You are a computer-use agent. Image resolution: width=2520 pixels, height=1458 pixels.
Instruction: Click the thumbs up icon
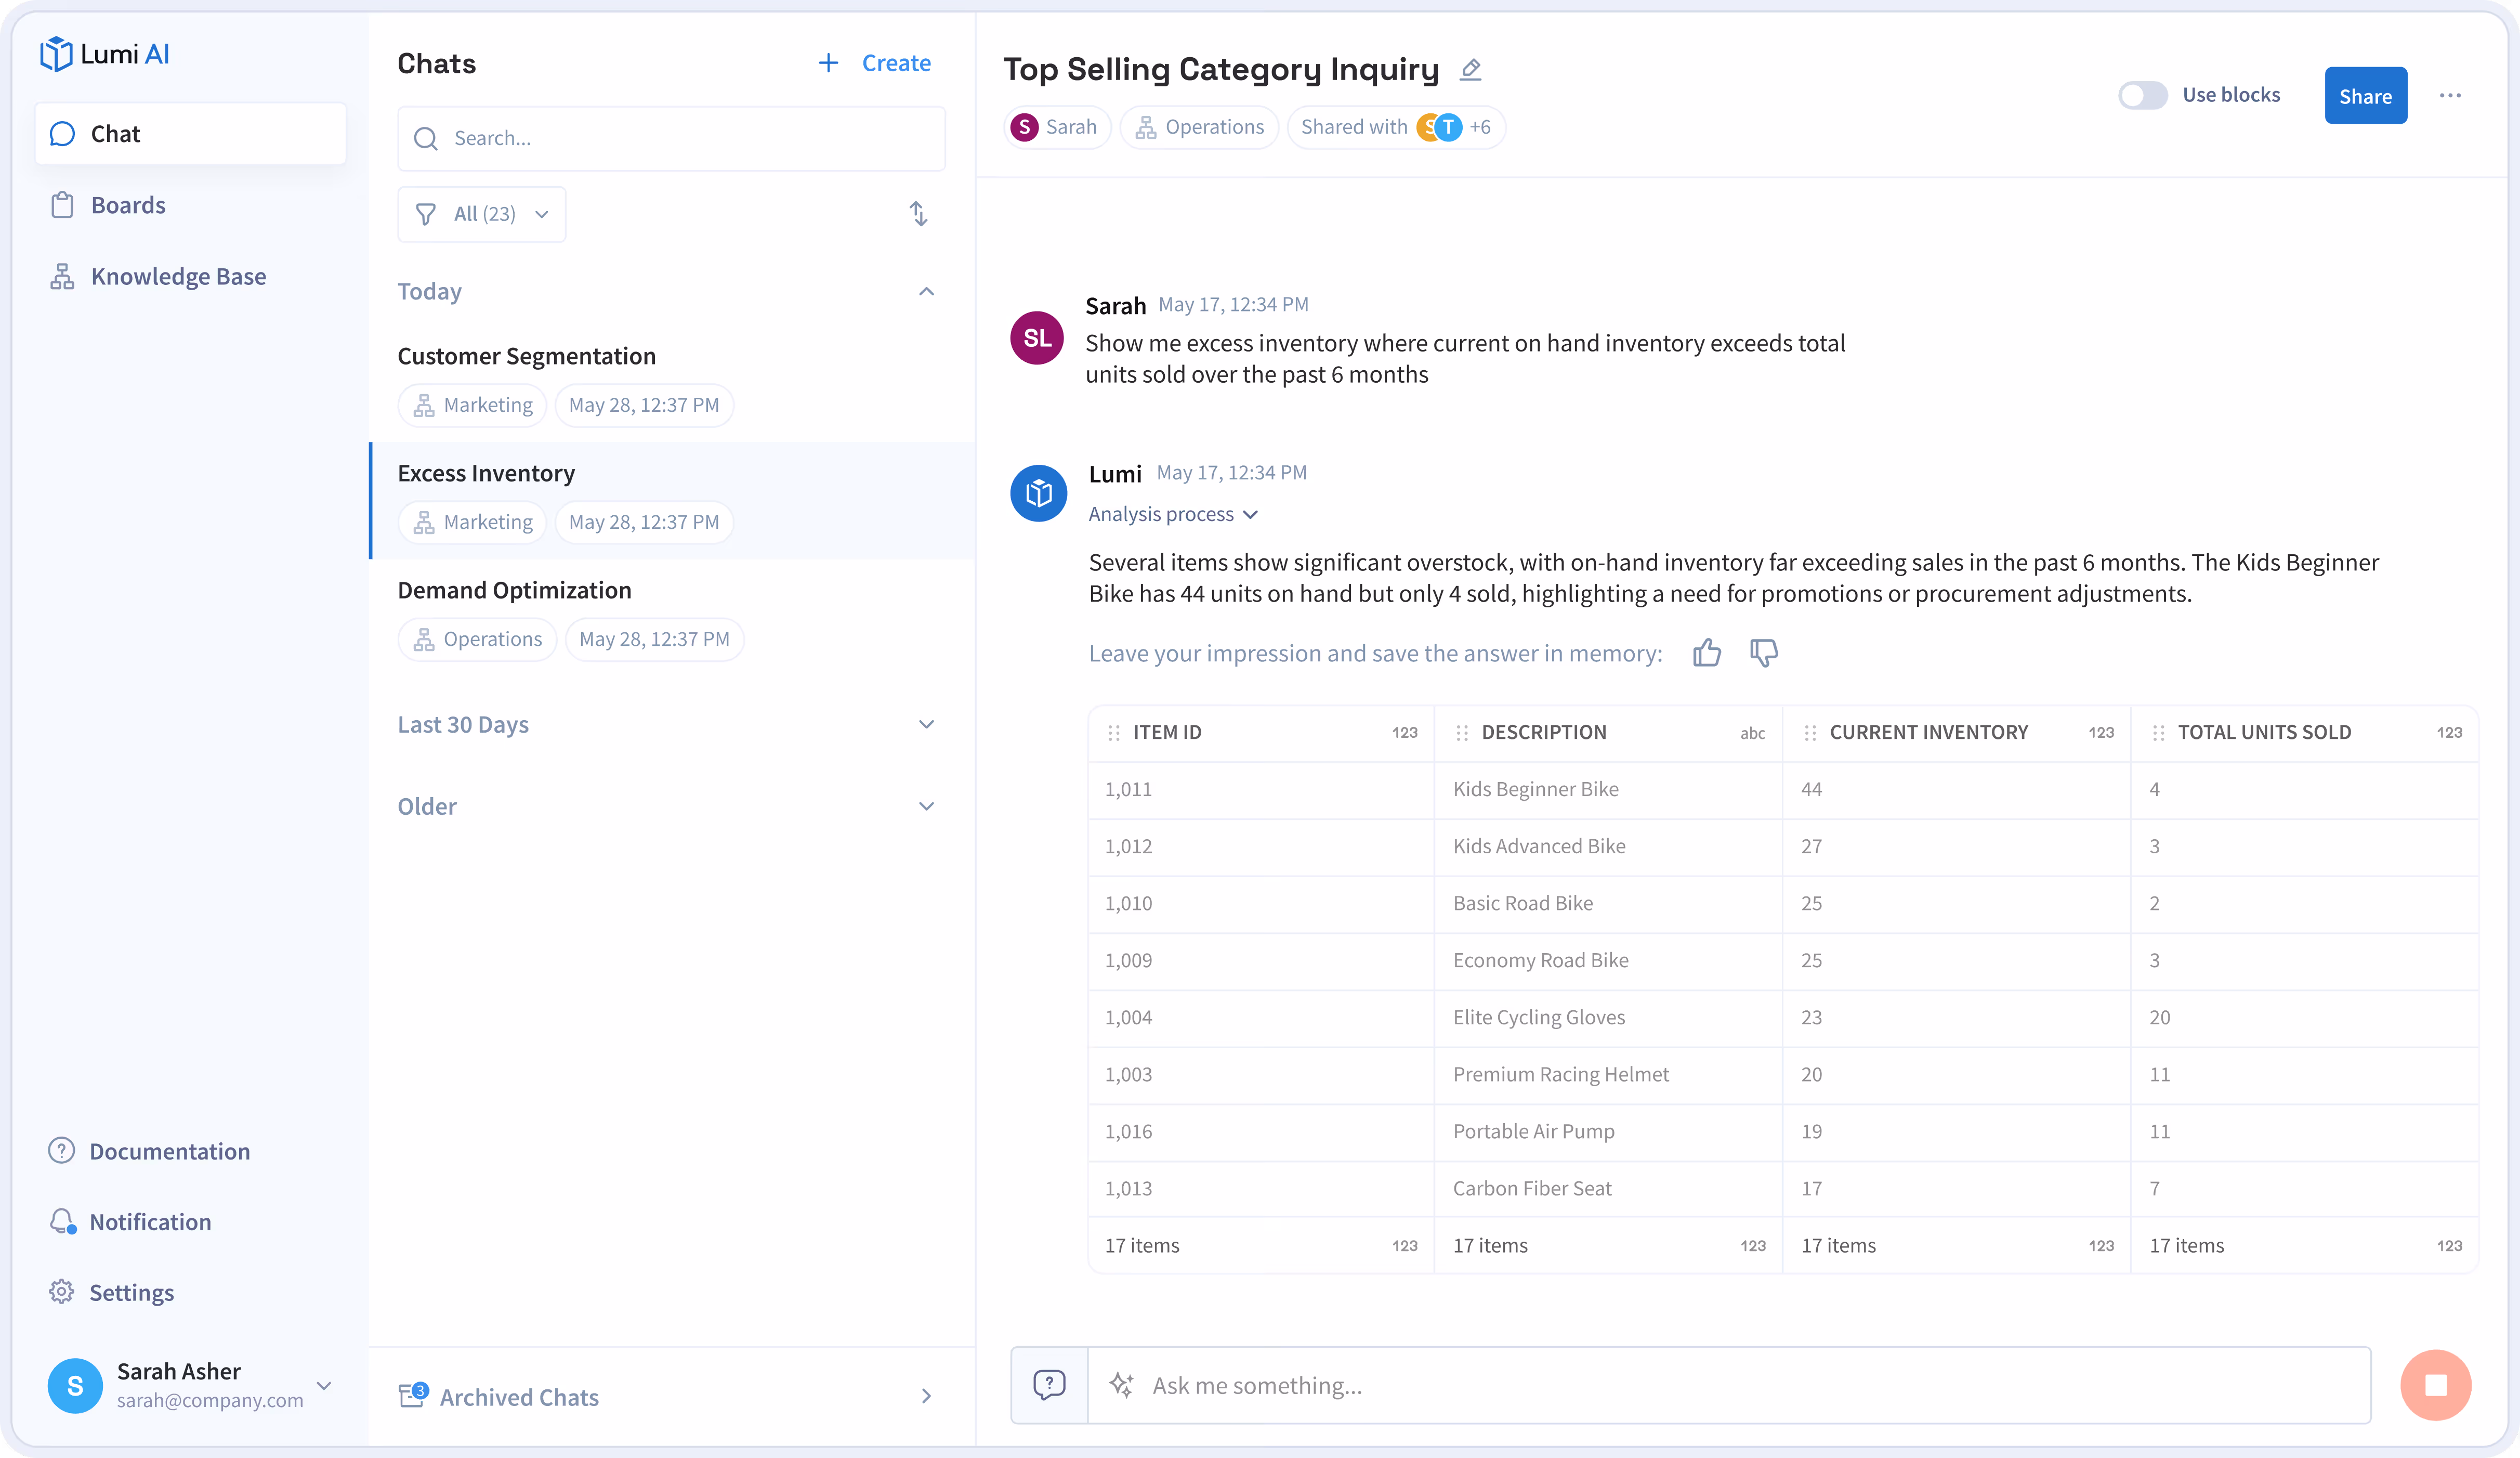[1707, 653]
